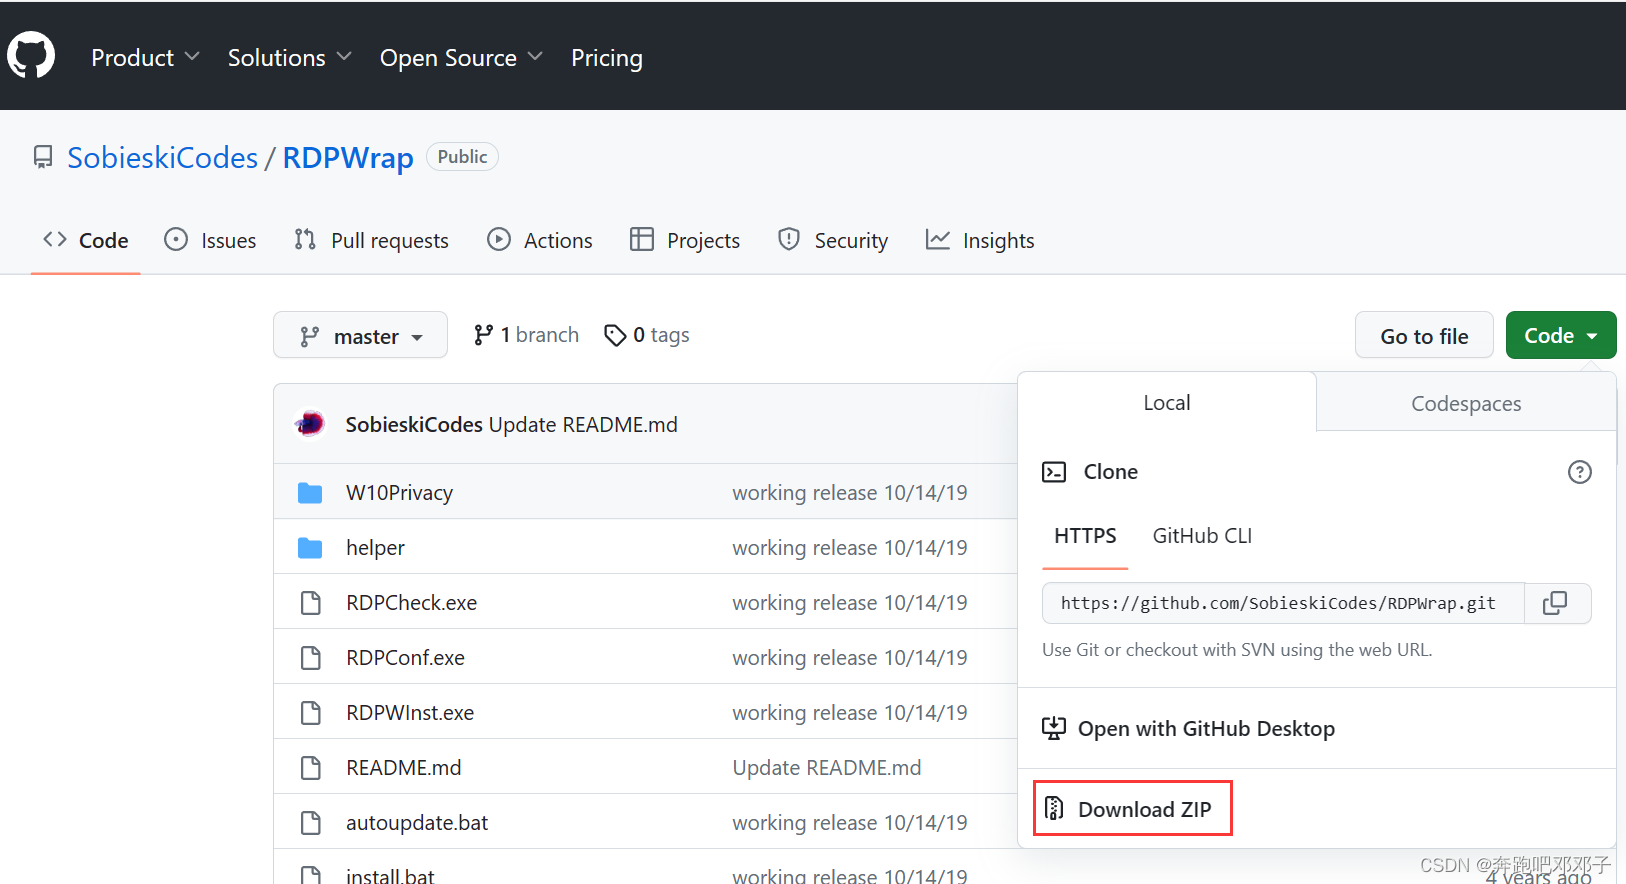This screenshot has width=1626, height=884.
Task: Open the W10Privacy folder
Action: (399, 493)
